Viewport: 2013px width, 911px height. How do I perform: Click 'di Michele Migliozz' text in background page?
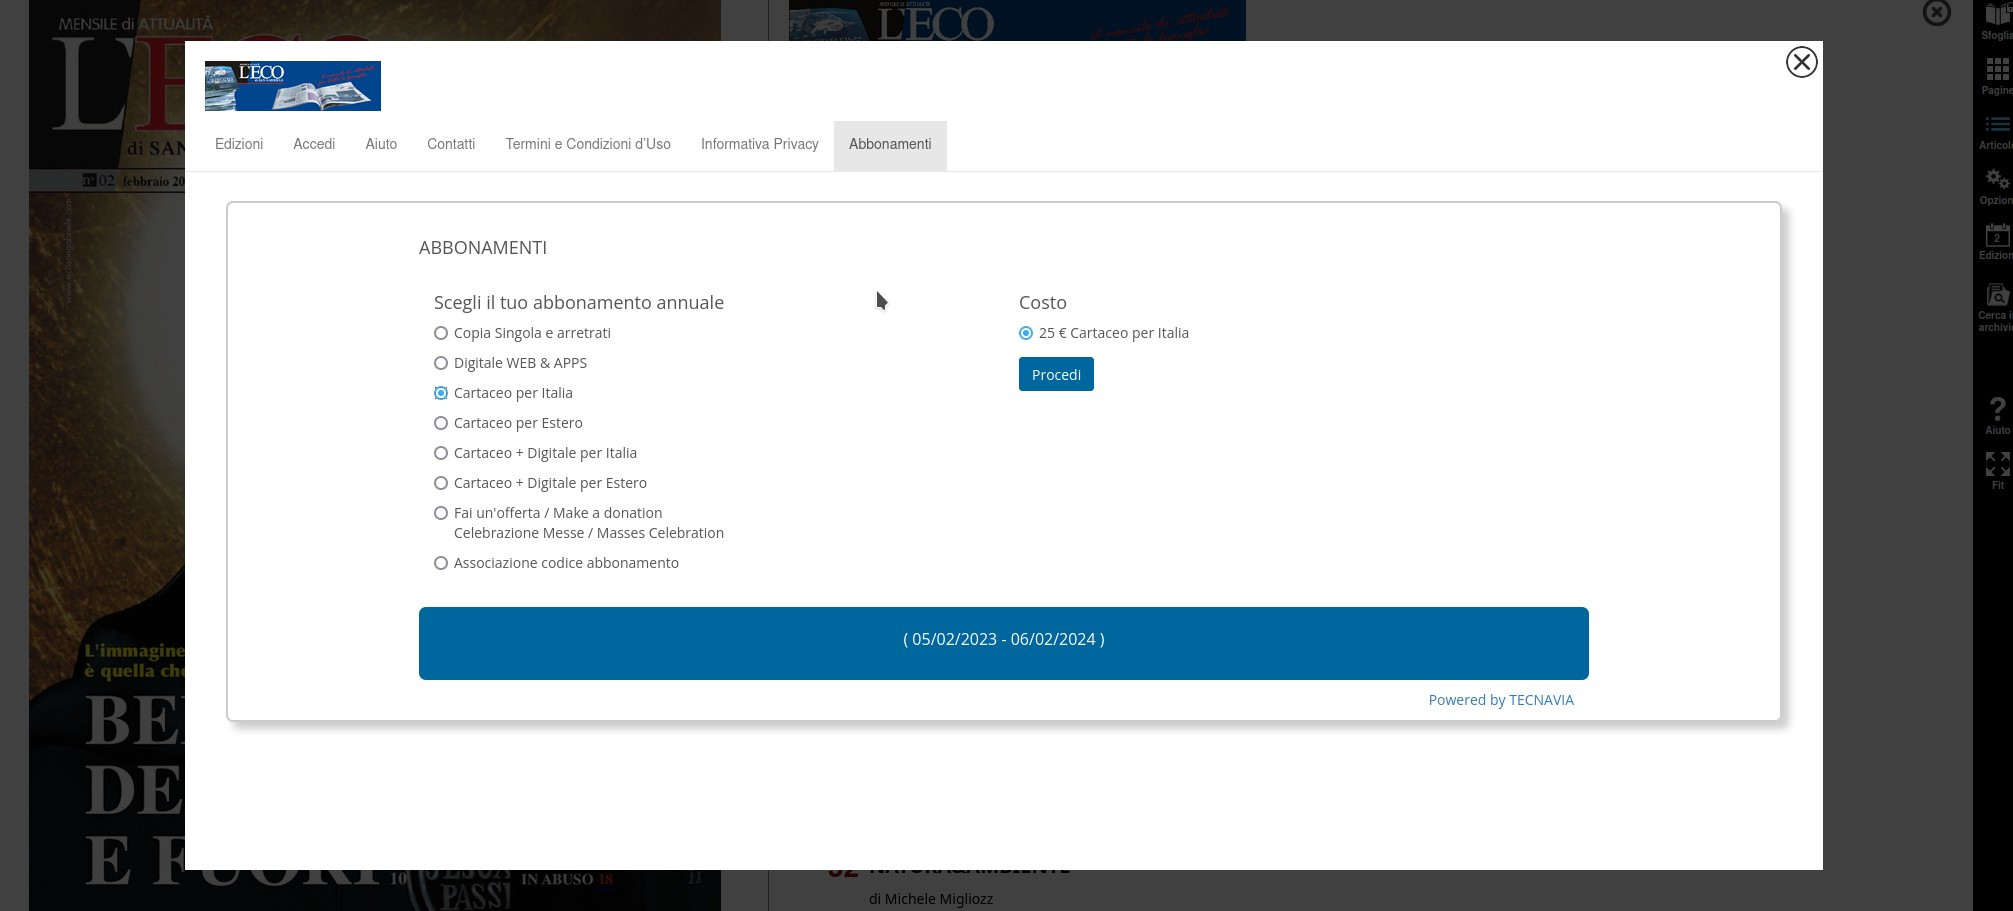point(931,899)
